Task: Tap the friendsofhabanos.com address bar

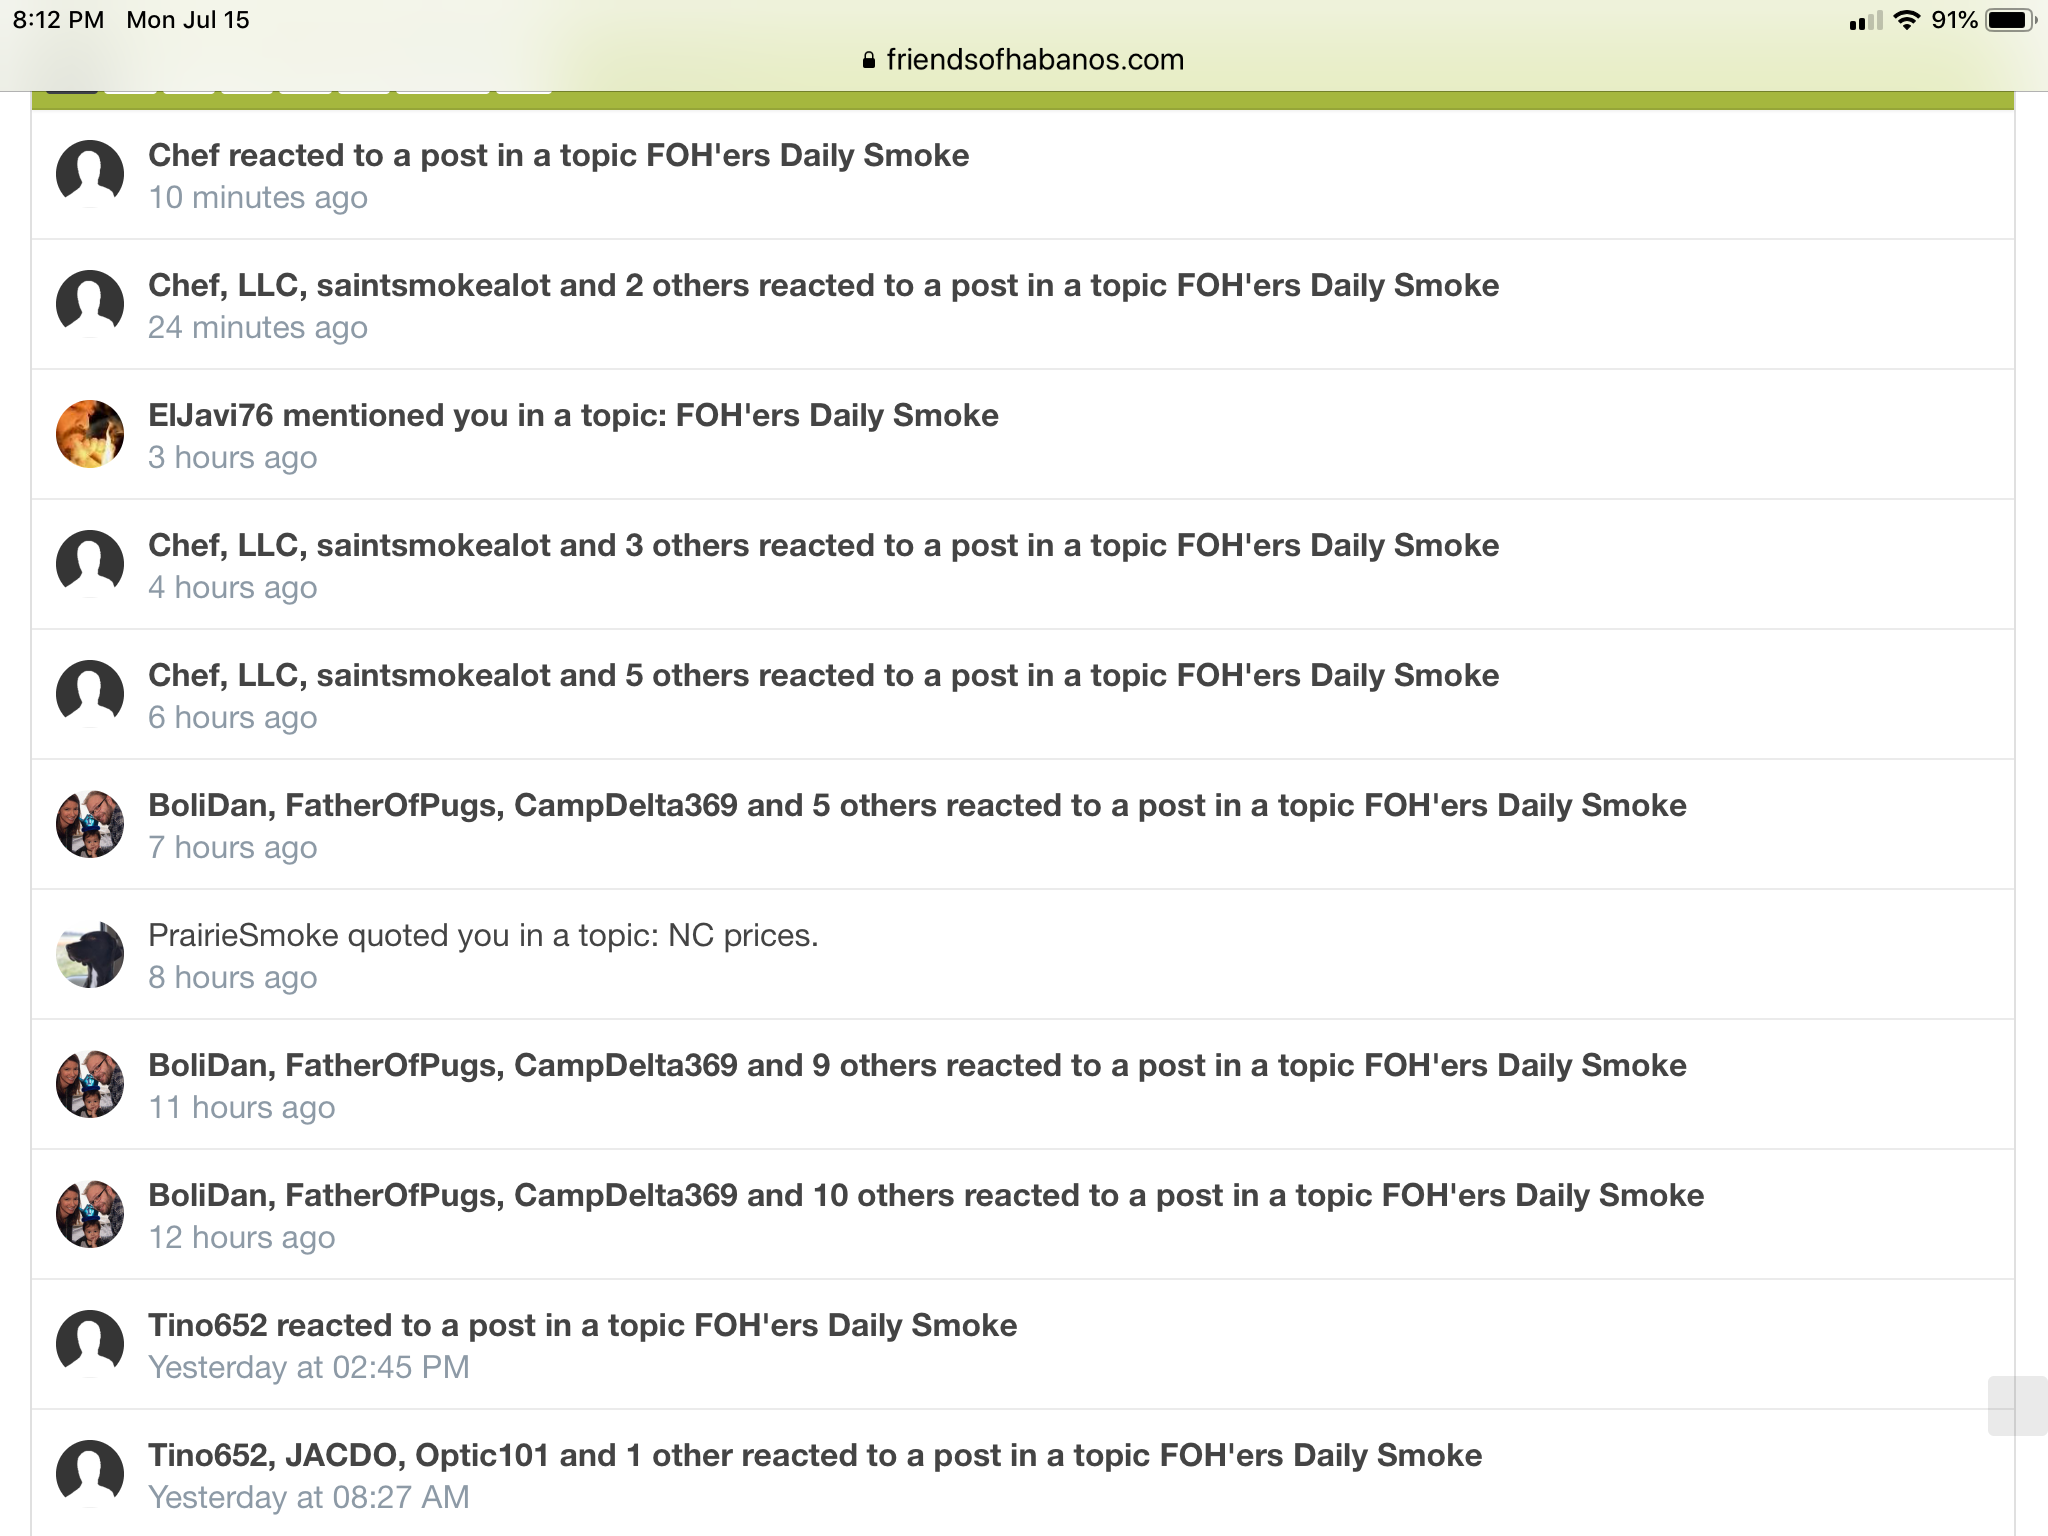Action: (x=1023, y=60)
